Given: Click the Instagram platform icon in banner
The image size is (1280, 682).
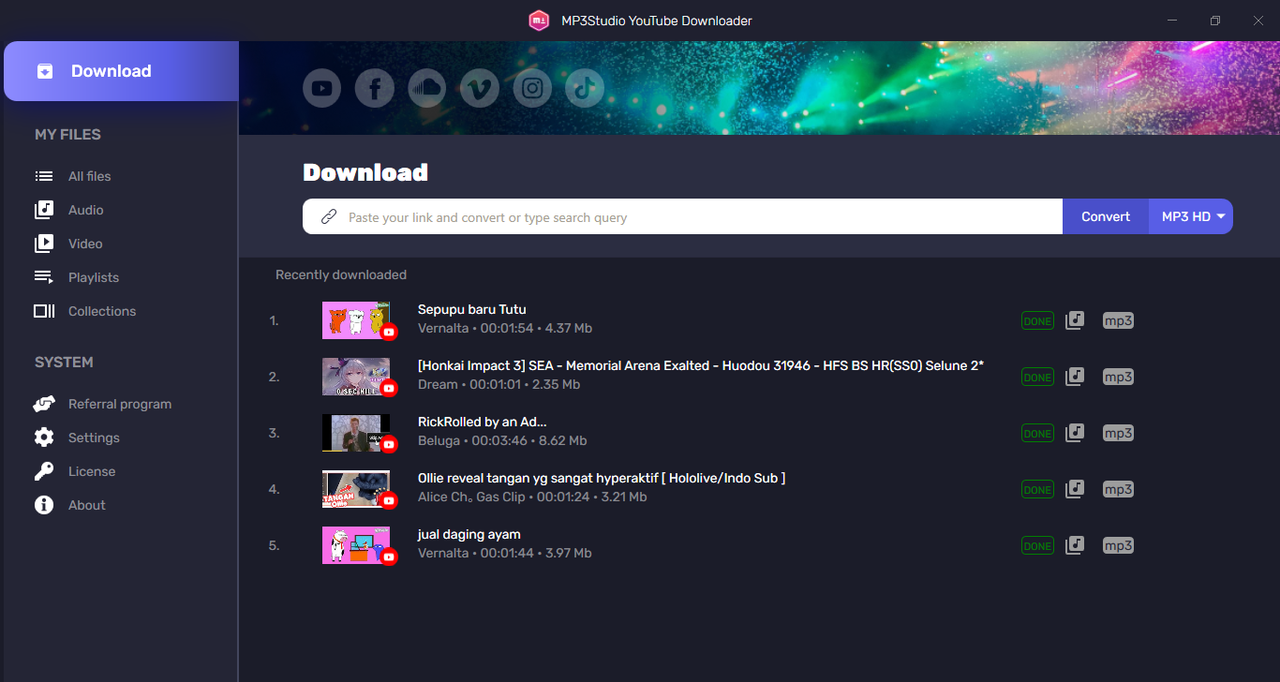Looking at the screenshot, I should [x=532, y=89].
